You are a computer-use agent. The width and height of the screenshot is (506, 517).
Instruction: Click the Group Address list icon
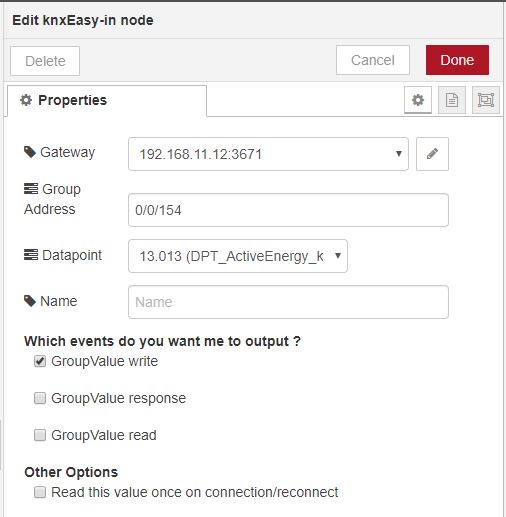tap(31, 189)
